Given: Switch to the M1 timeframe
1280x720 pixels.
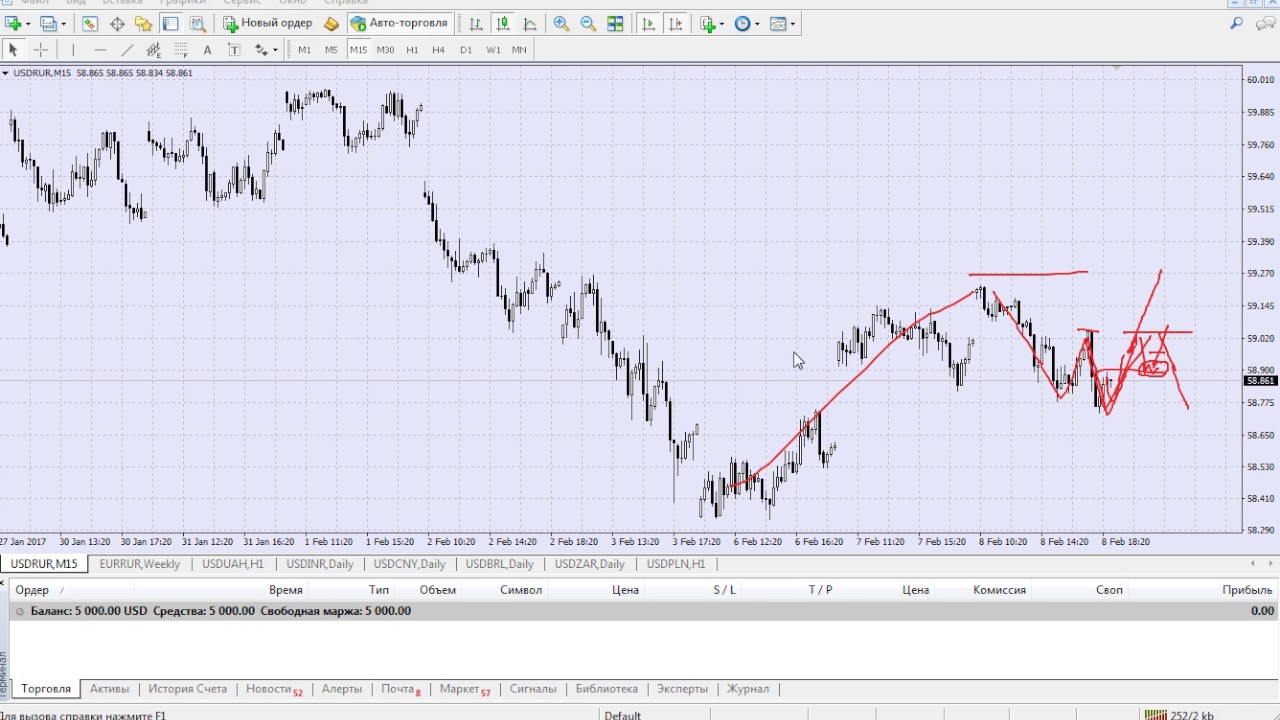Looking at the screenshot, I should [x=304, y=49].
